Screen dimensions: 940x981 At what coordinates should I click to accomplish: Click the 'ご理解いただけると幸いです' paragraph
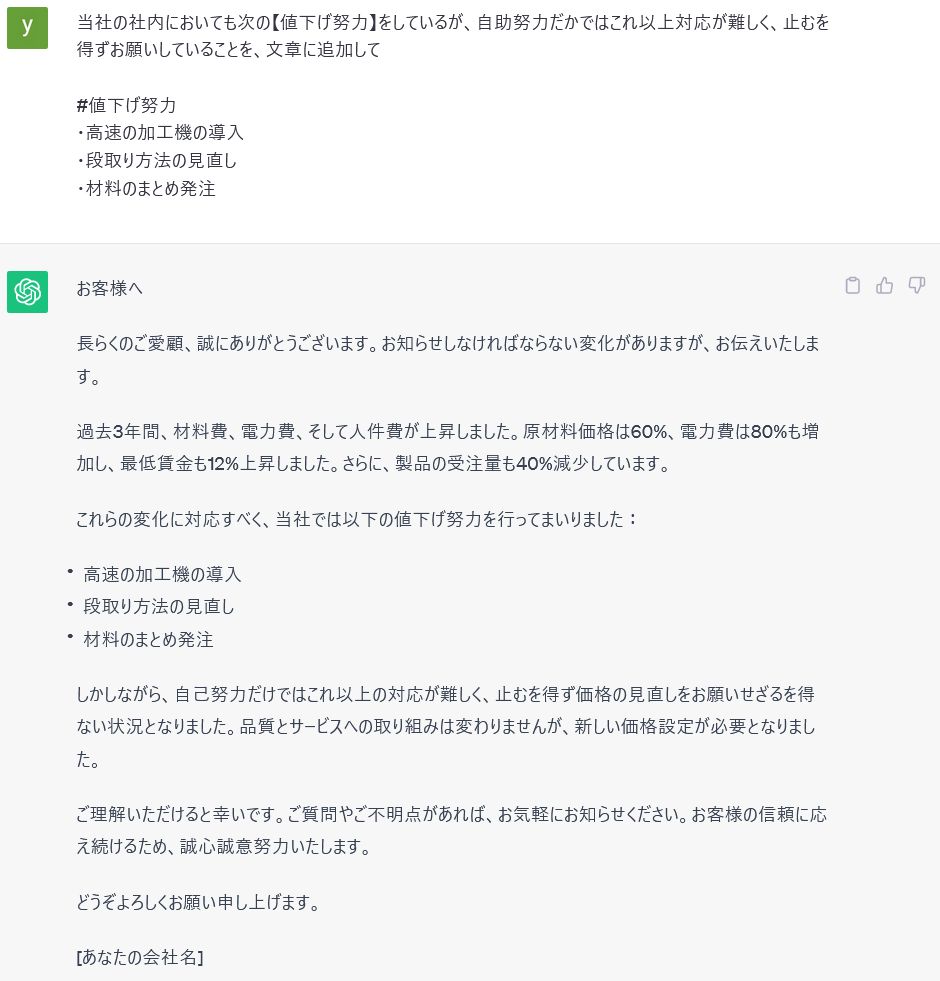click(x=451, y=831)
